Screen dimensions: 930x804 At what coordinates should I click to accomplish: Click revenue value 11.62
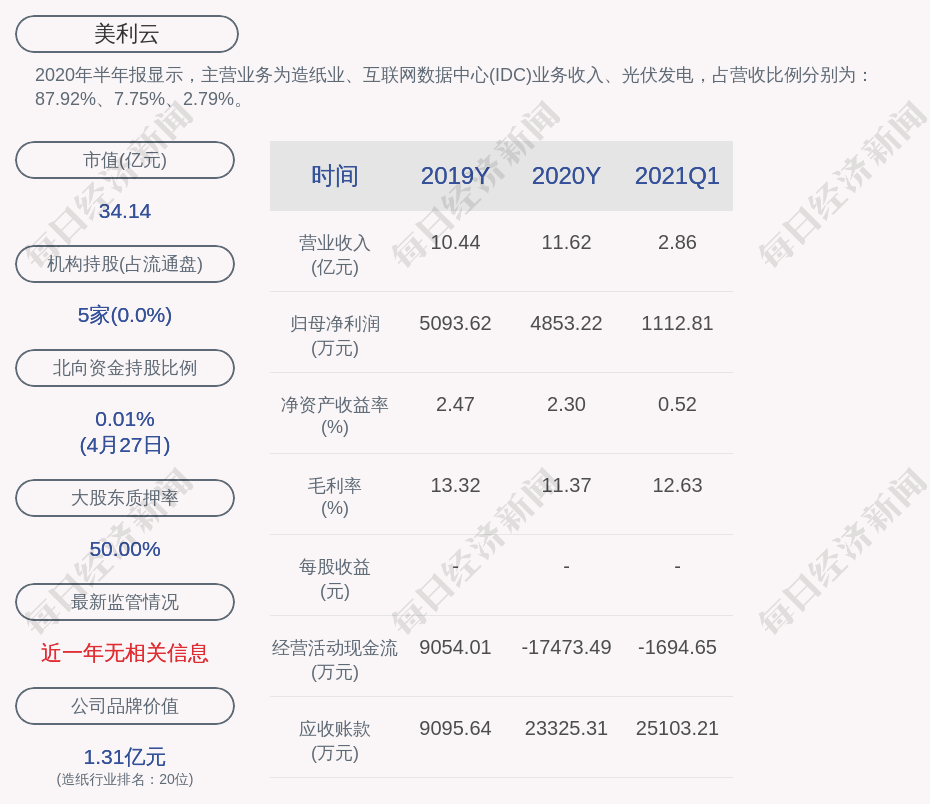coord(566,243)
